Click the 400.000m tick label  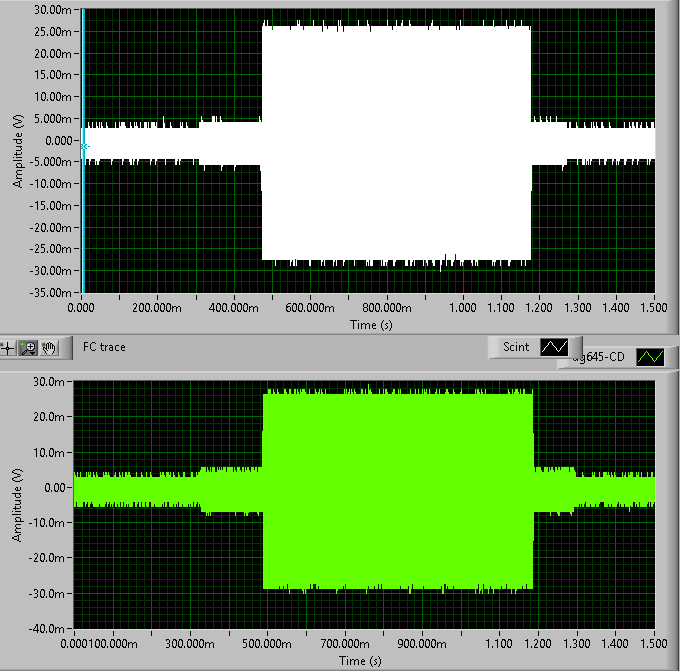[x=233, y=308]
